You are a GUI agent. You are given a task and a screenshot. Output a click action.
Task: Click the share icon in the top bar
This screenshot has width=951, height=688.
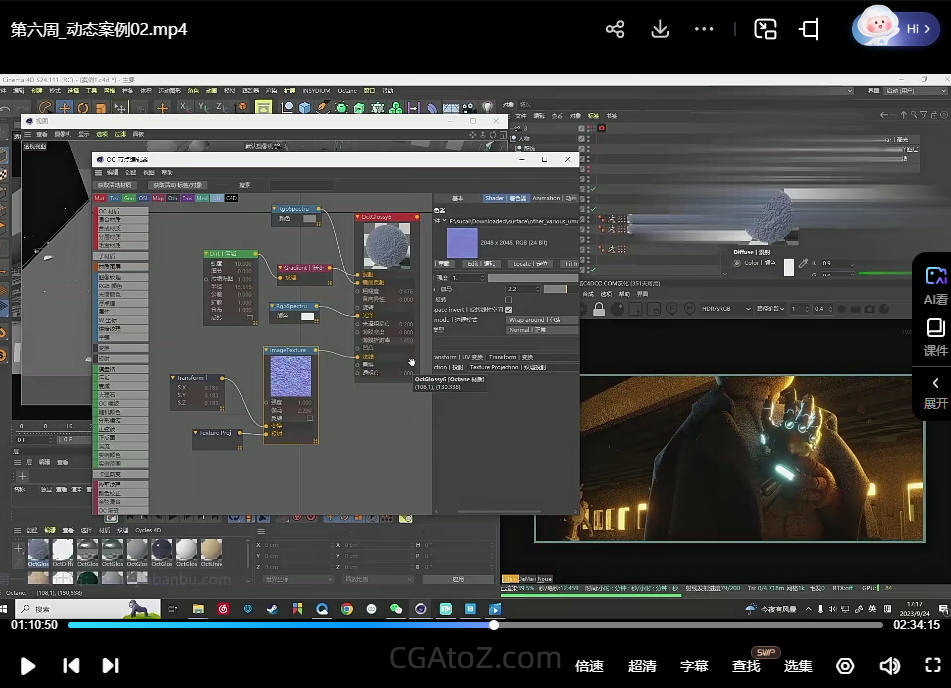[615, 29]
